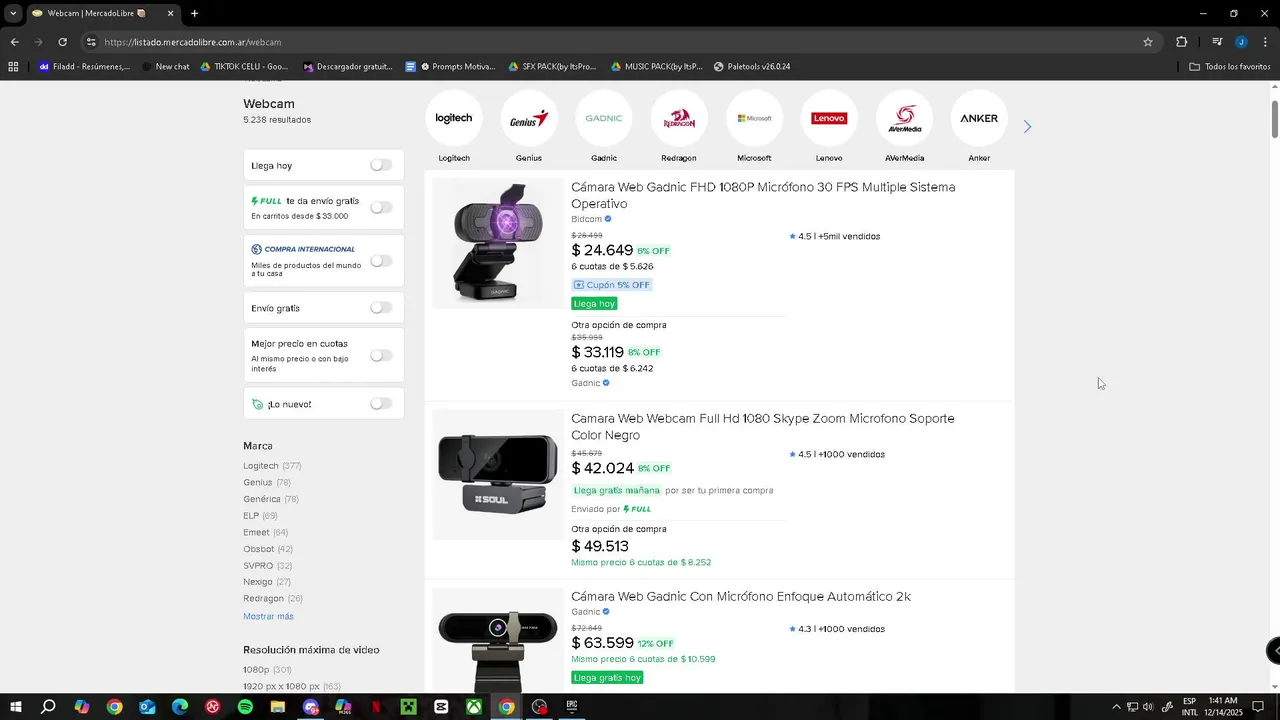The width and height of the screenshot is (1280, 720).
Task: Open the SFX PACK bookmark
Action: point(551,67)
